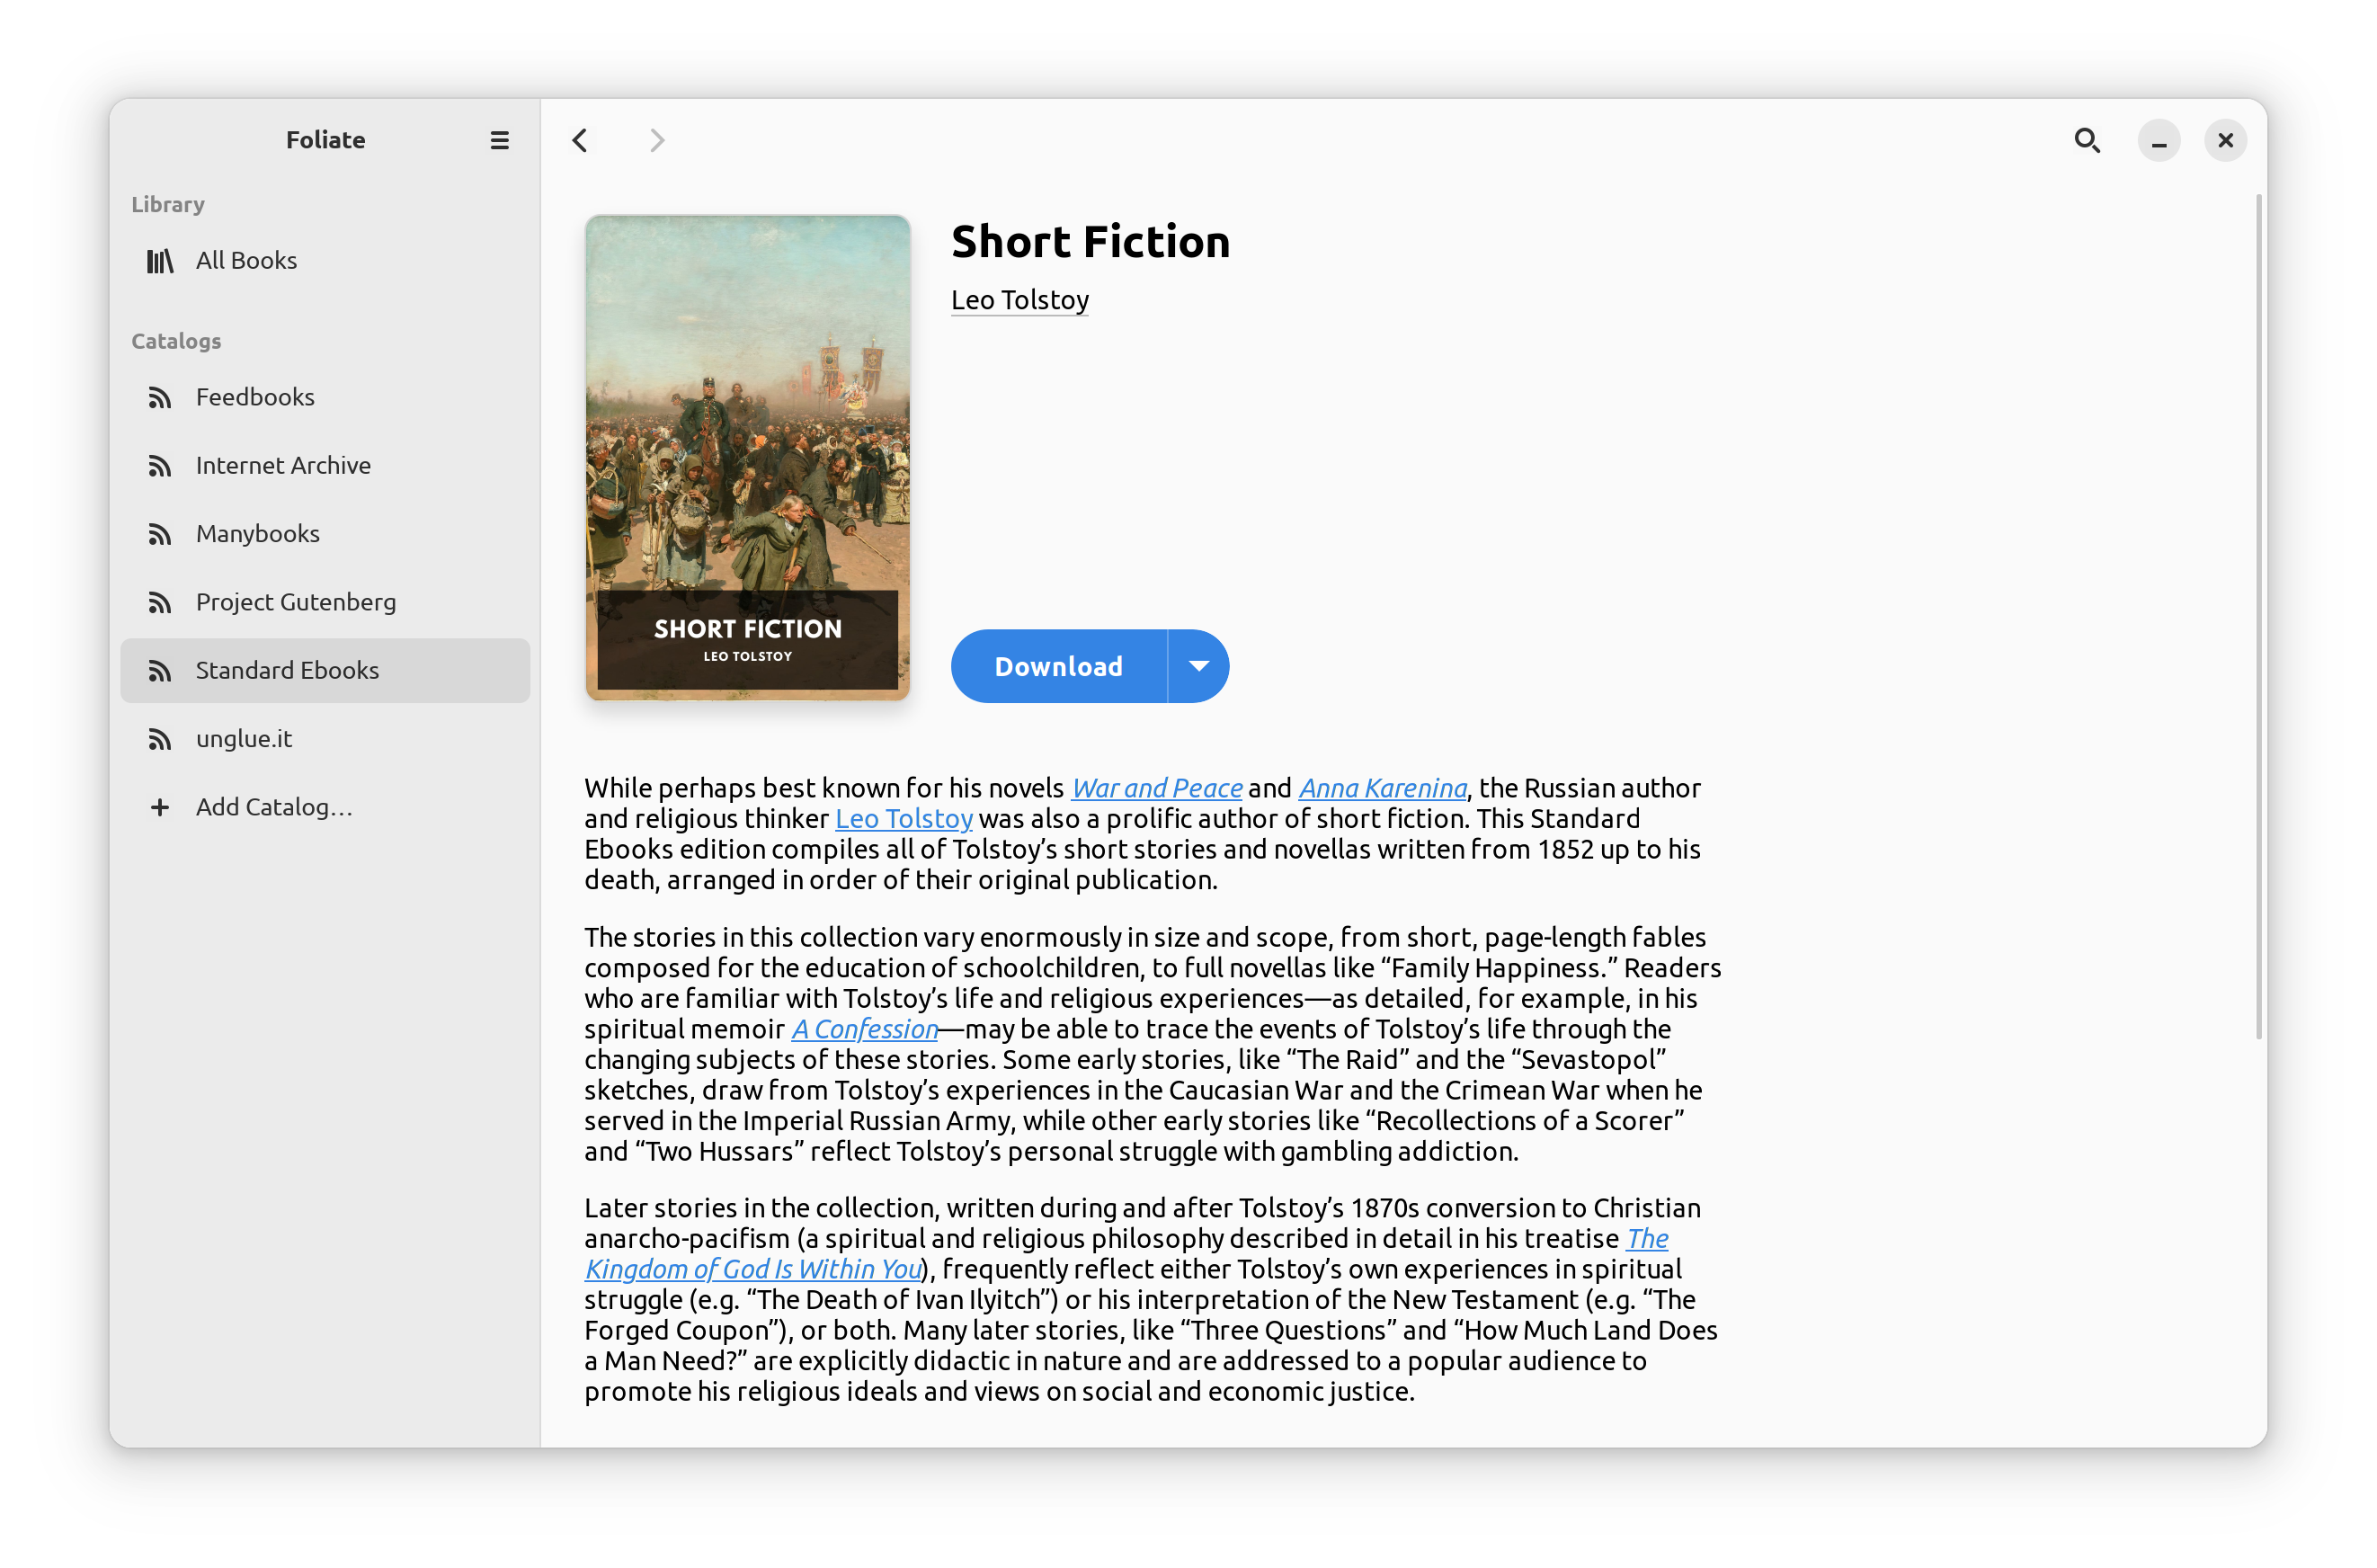The image size is (2377, 1568).
Task: Click the unglue.it feed icon
Action: pyautogui.click(x=160, y=739)
